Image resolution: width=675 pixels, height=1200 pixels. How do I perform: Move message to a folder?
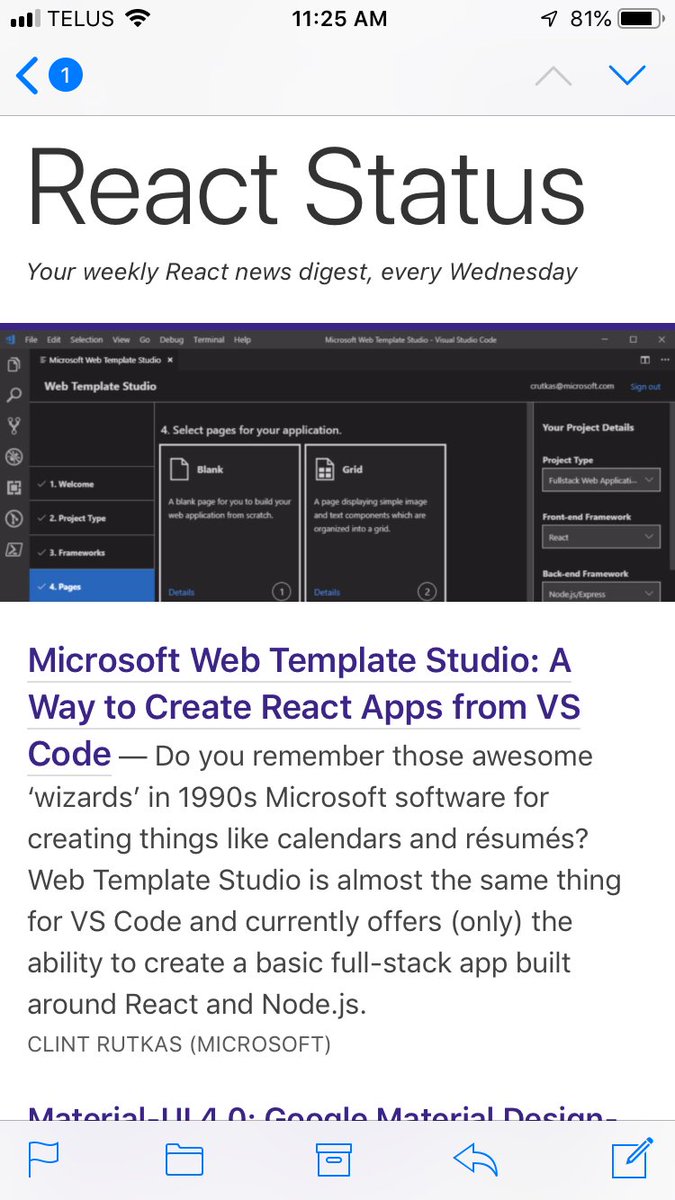(184, 1160)
